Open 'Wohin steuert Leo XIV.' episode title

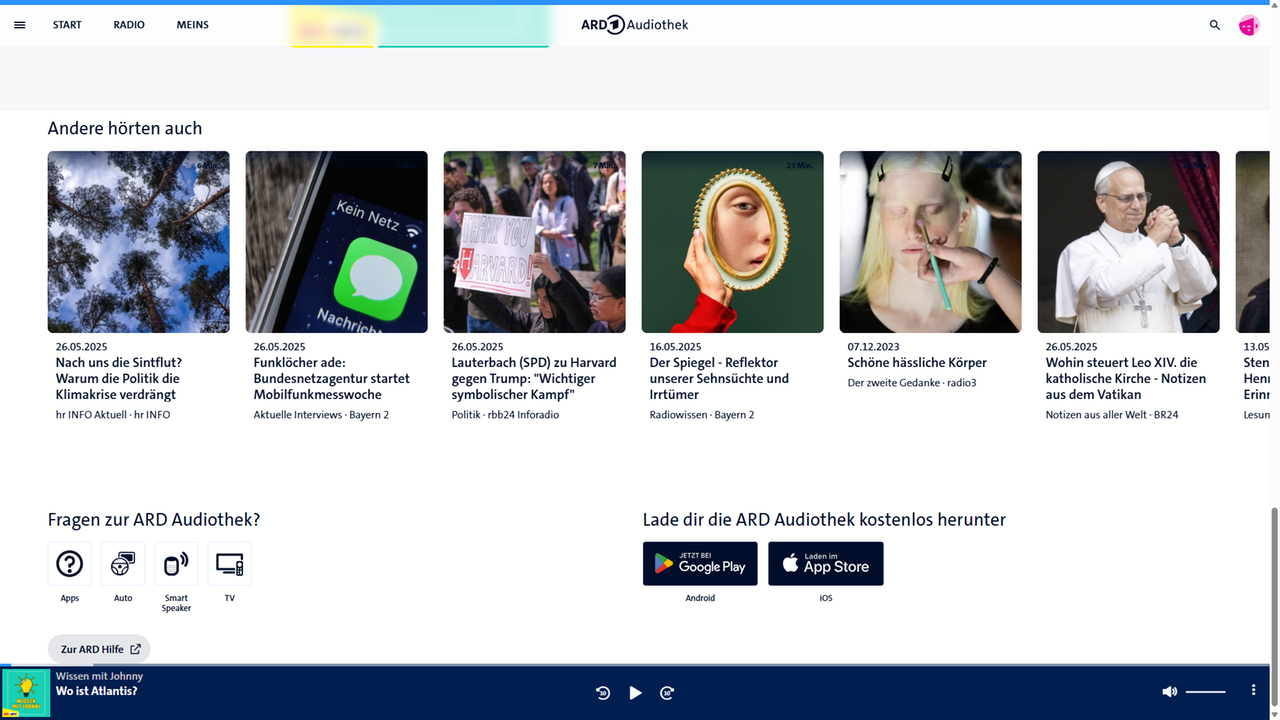pos(1126,379)
